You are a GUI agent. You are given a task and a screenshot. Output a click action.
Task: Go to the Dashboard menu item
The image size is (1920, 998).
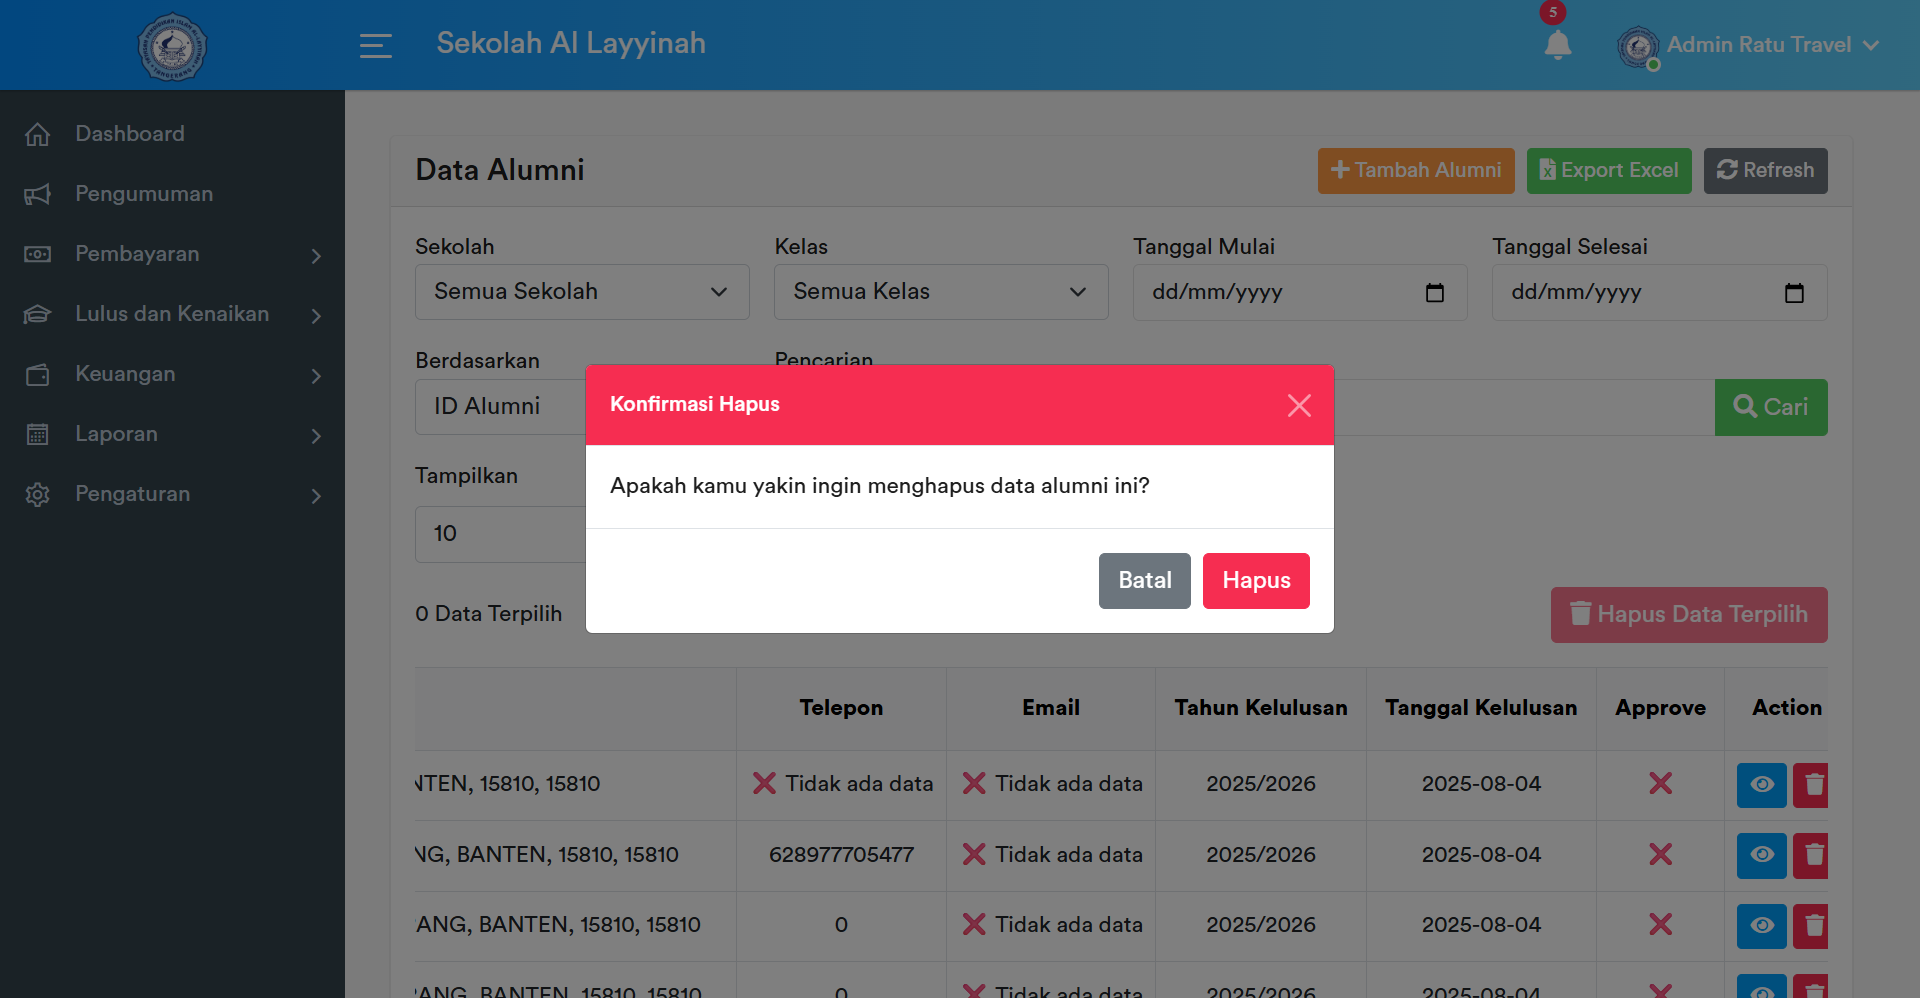coord(130,133)
